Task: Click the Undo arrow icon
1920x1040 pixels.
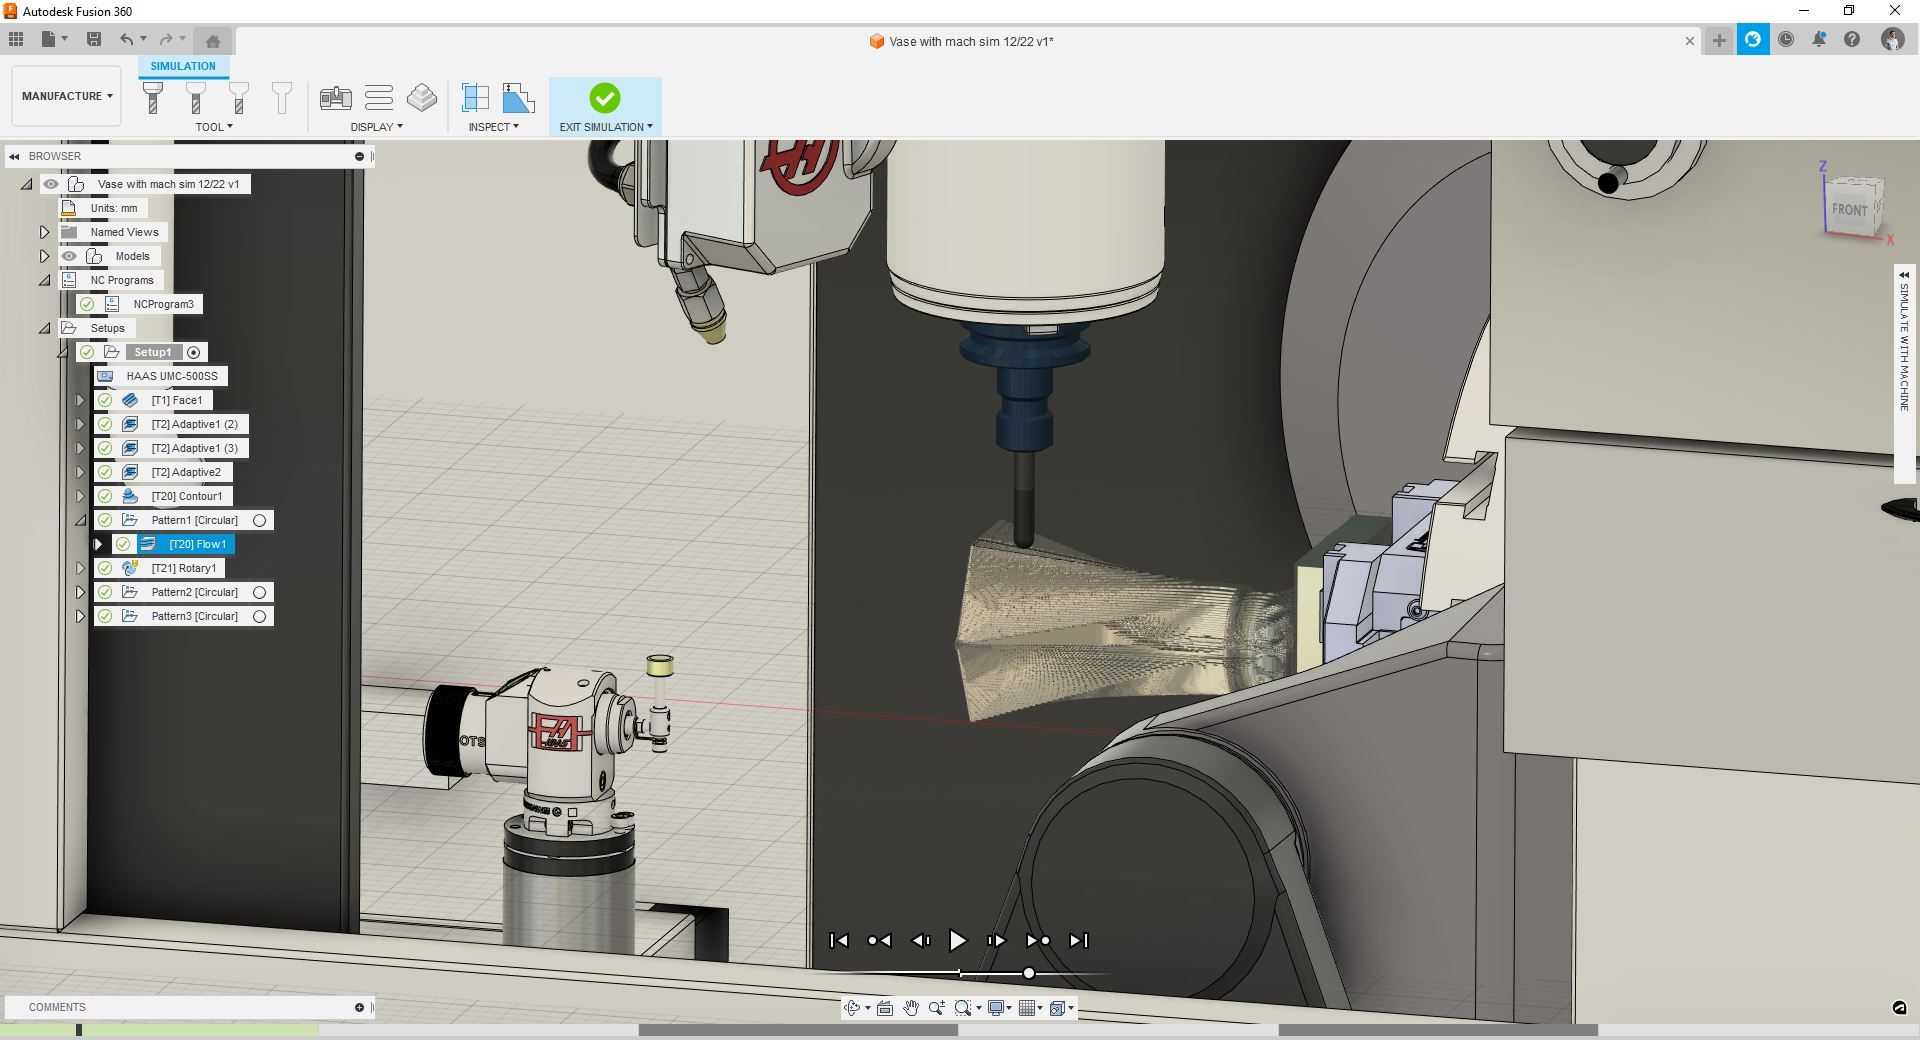Action: [x=126, y=39]
